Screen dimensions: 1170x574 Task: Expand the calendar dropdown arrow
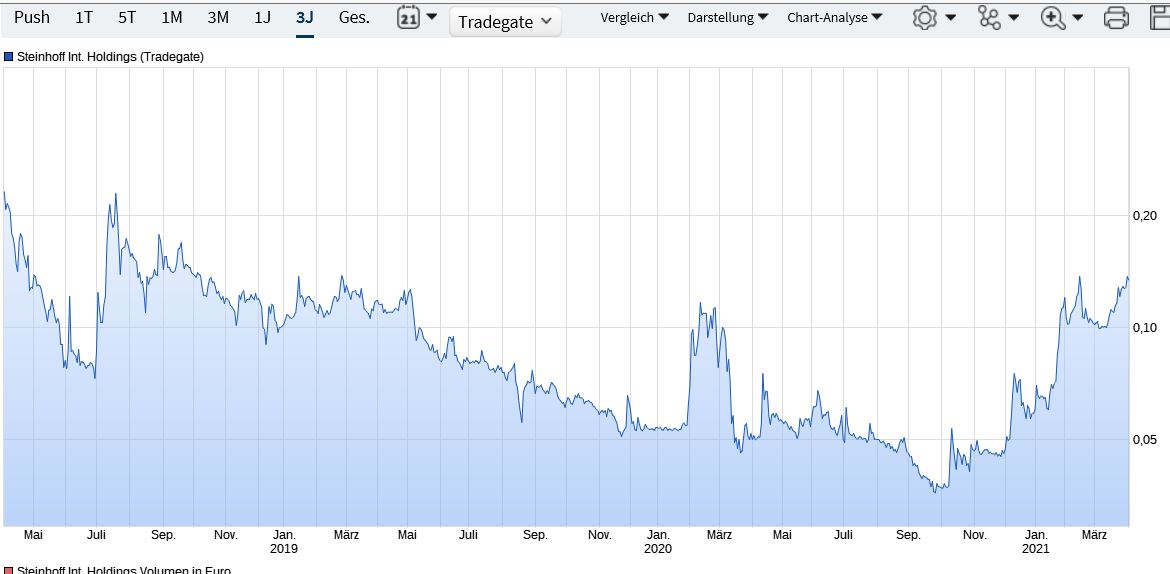(431, 16)
